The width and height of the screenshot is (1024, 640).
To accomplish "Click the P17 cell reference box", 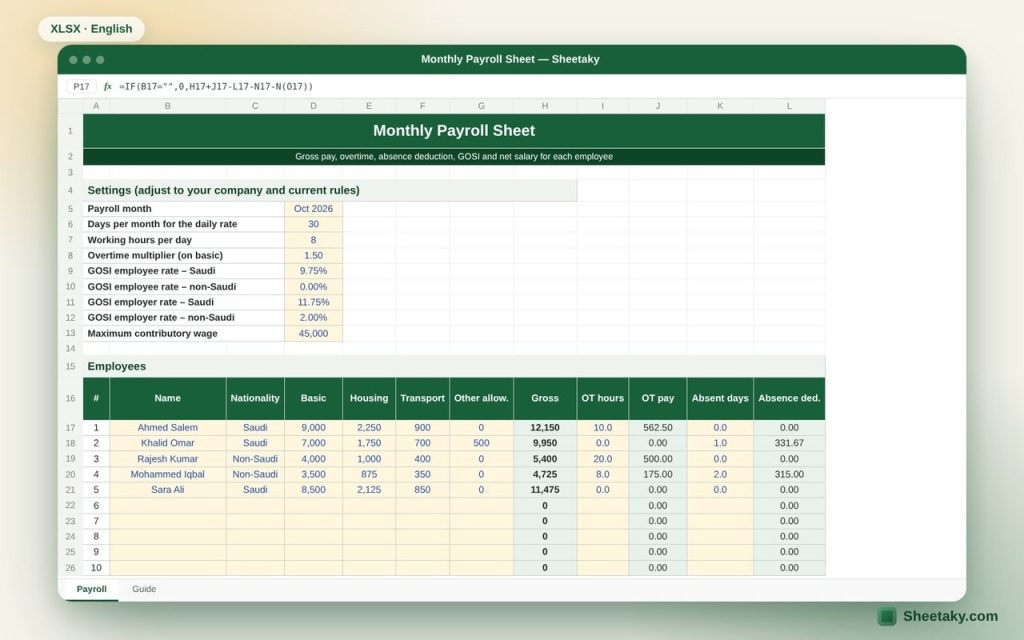I will pyautogui.click(x=81, y=86).
